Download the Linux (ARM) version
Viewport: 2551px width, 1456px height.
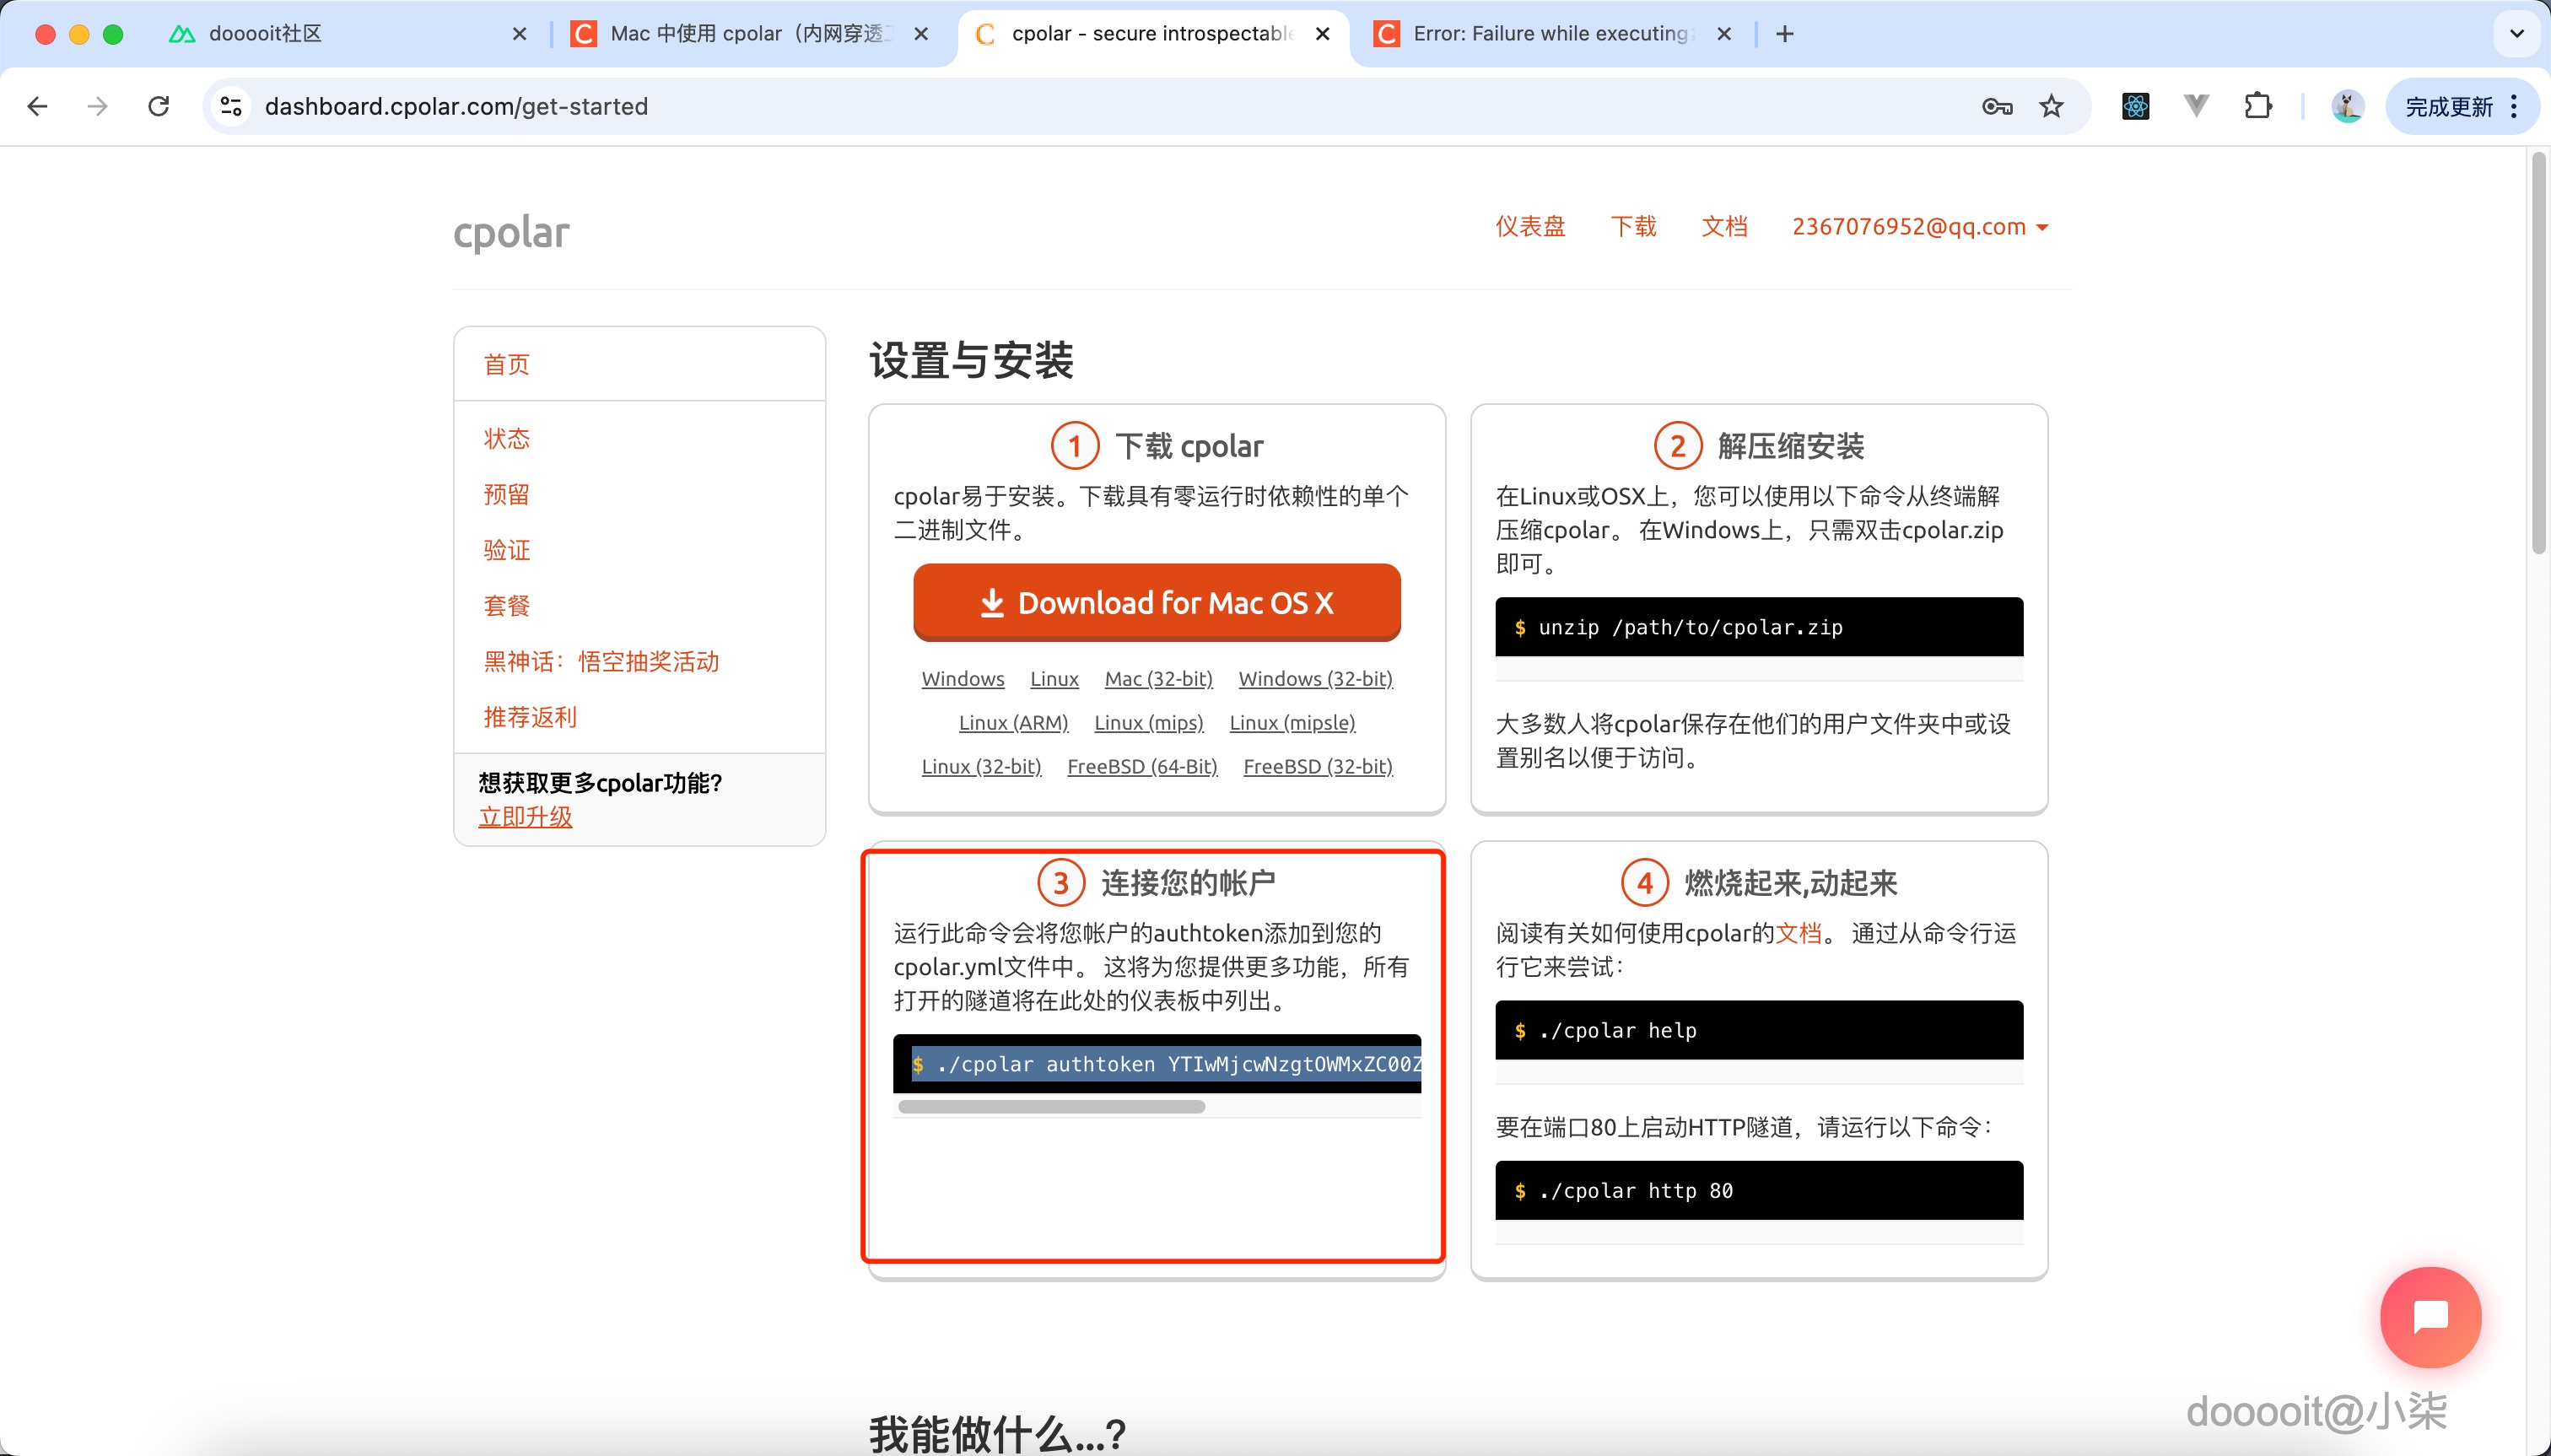point(1012,722)
